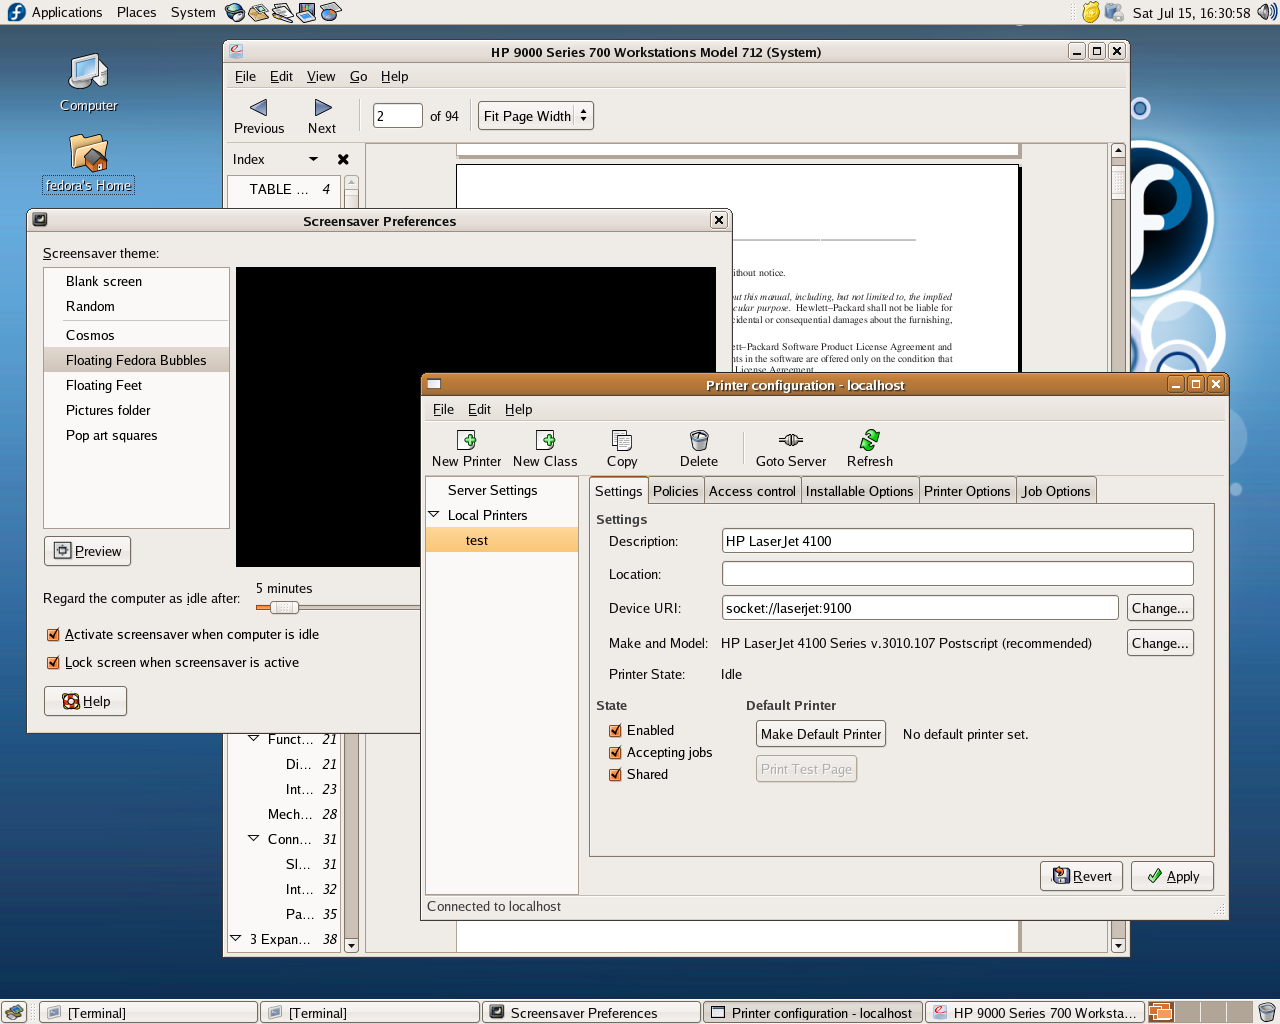Click the document viewer scrollbar down arrow
This screenshot has height=1024, width=1280.
pos(1118,945)
